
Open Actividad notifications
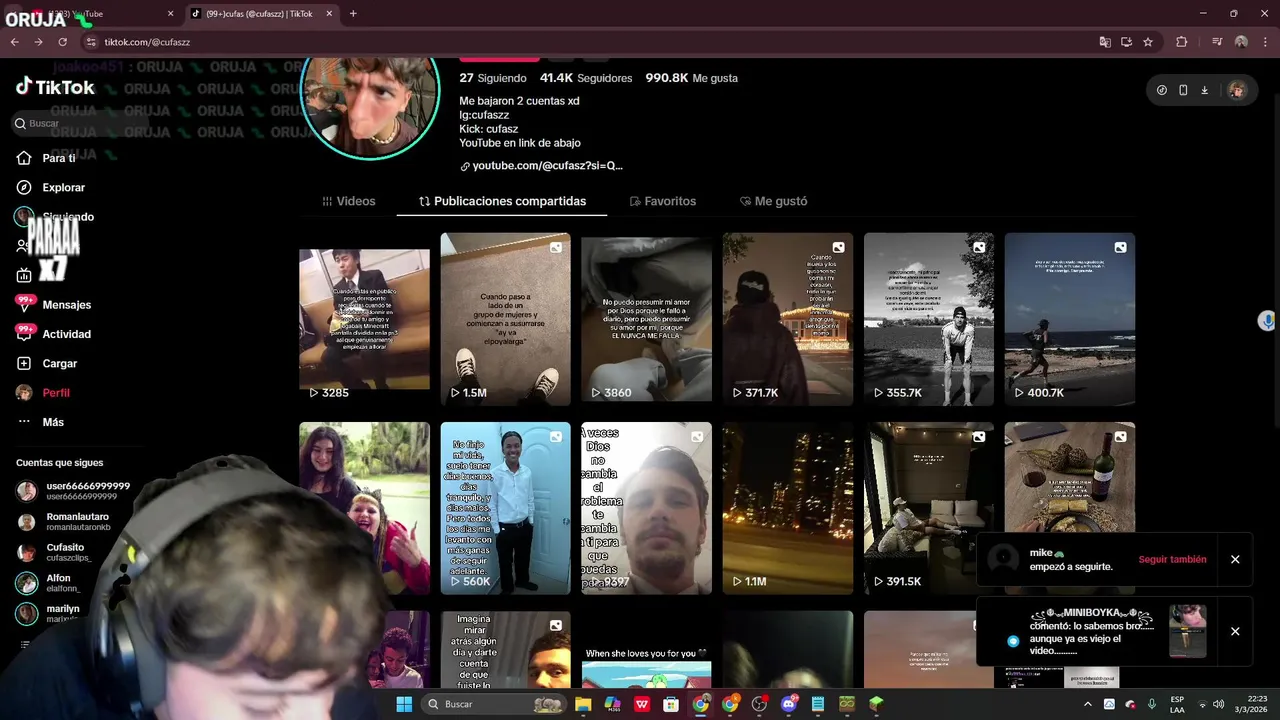click(x=53, y=334)
